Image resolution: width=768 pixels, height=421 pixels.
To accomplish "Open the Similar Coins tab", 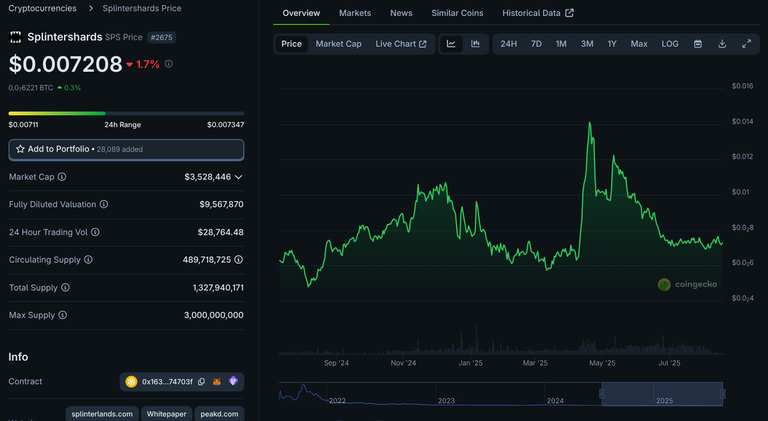I will tap(457, 13).
